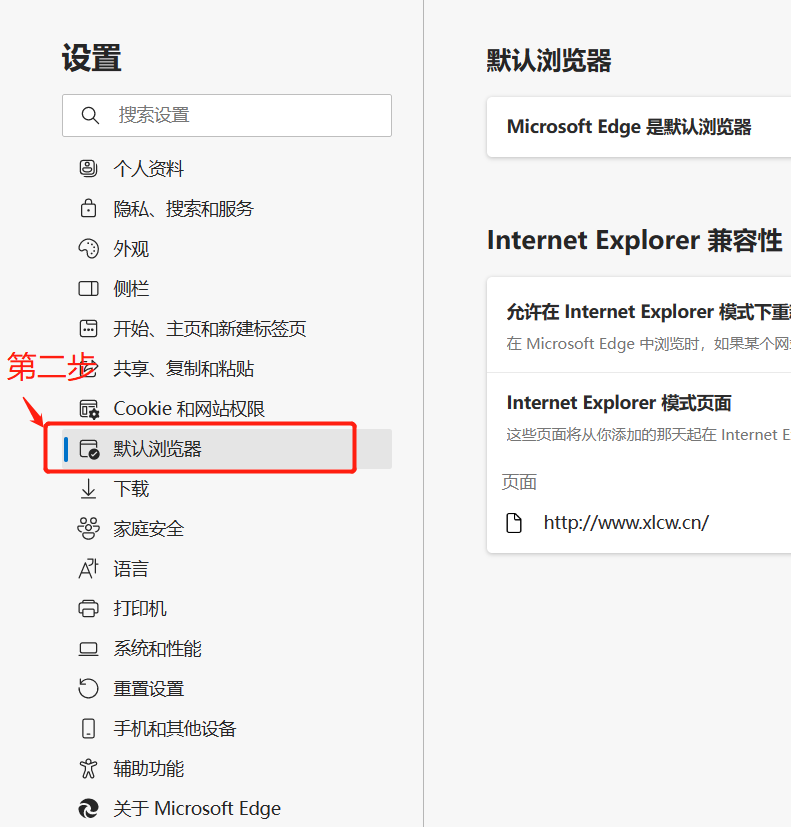The image size is (791, 827).
Task: Select 默认浏览器 in the sidebar
Action: tap(227, 449)
